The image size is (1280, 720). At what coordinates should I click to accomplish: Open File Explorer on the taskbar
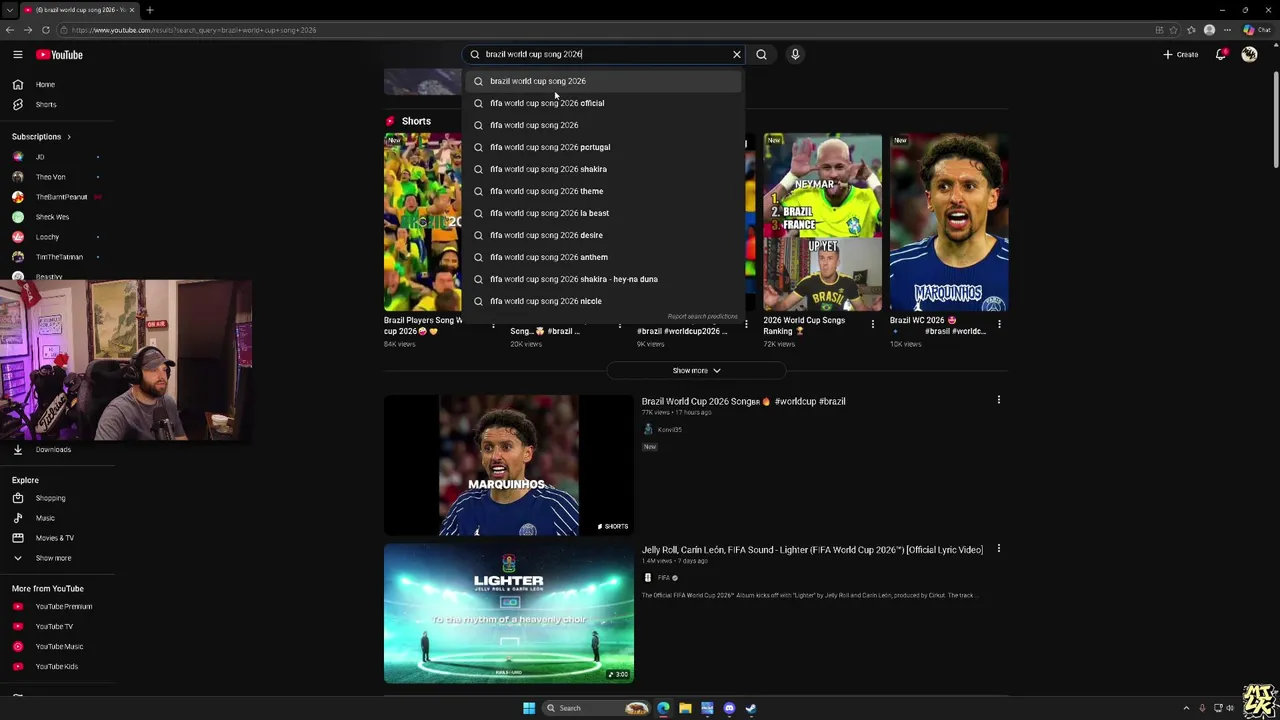coord(685,708)
